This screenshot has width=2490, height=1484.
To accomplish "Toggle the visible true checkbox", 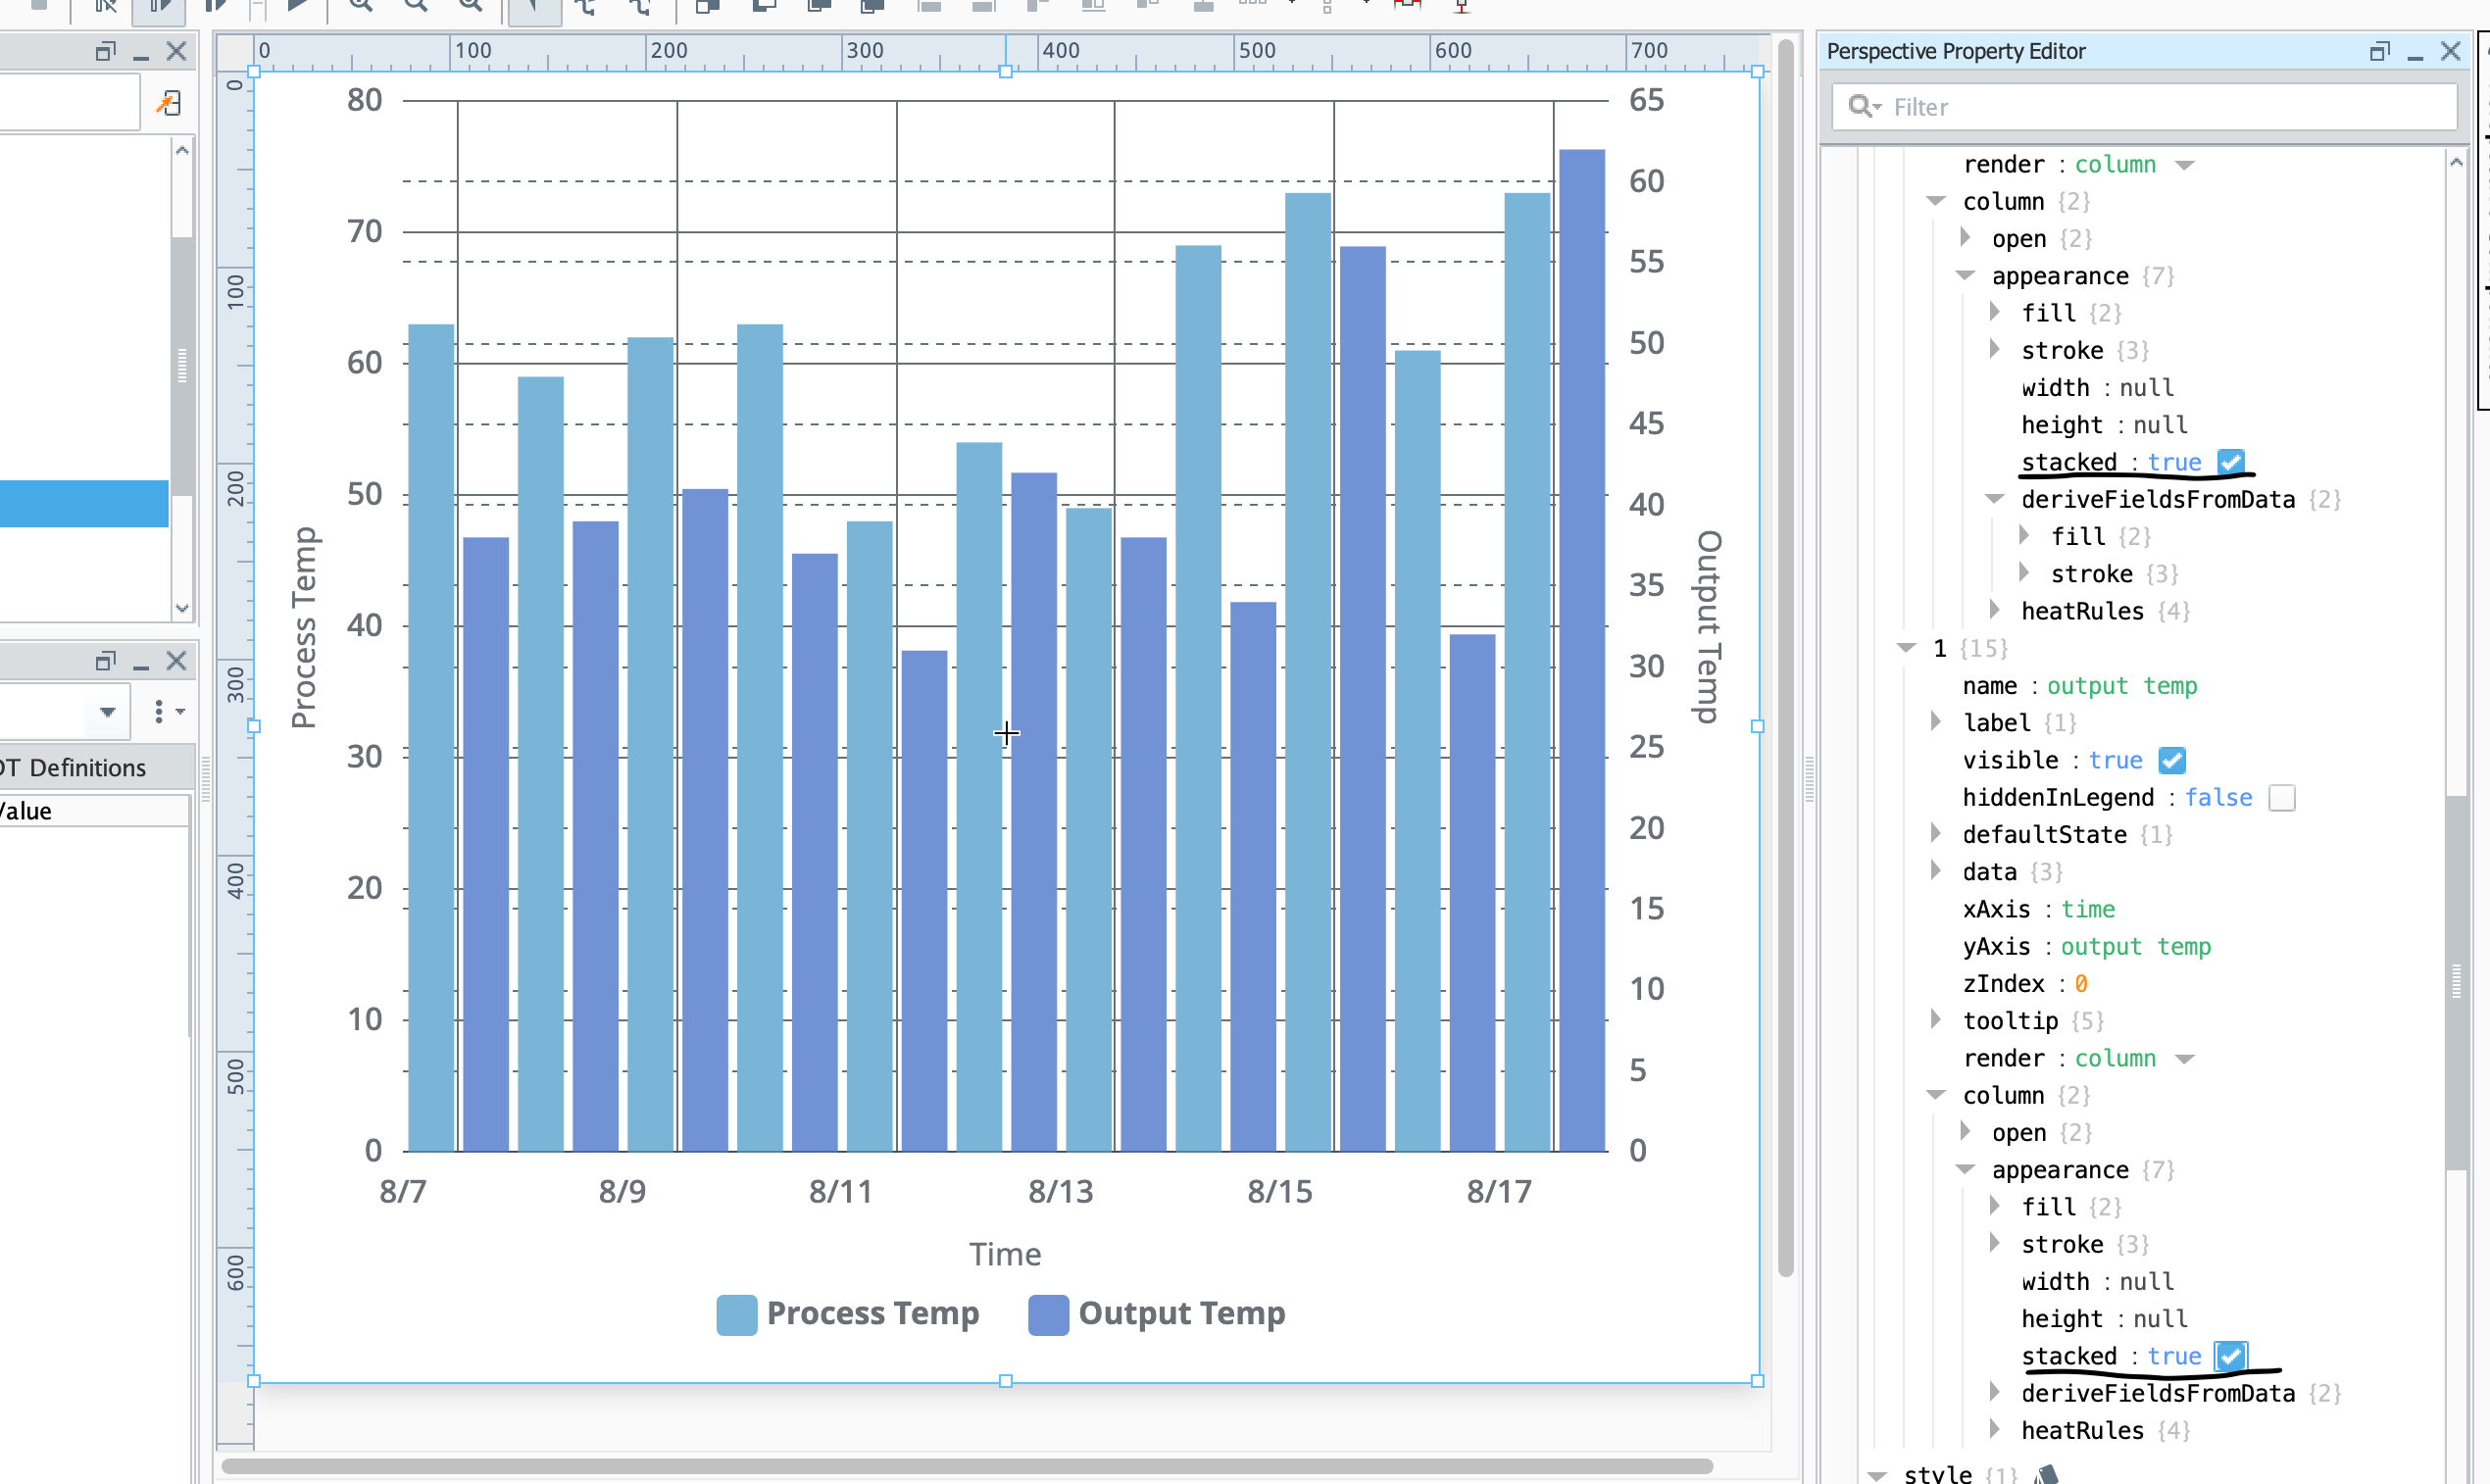I will pyautogui.click(x=2171, y=761).
